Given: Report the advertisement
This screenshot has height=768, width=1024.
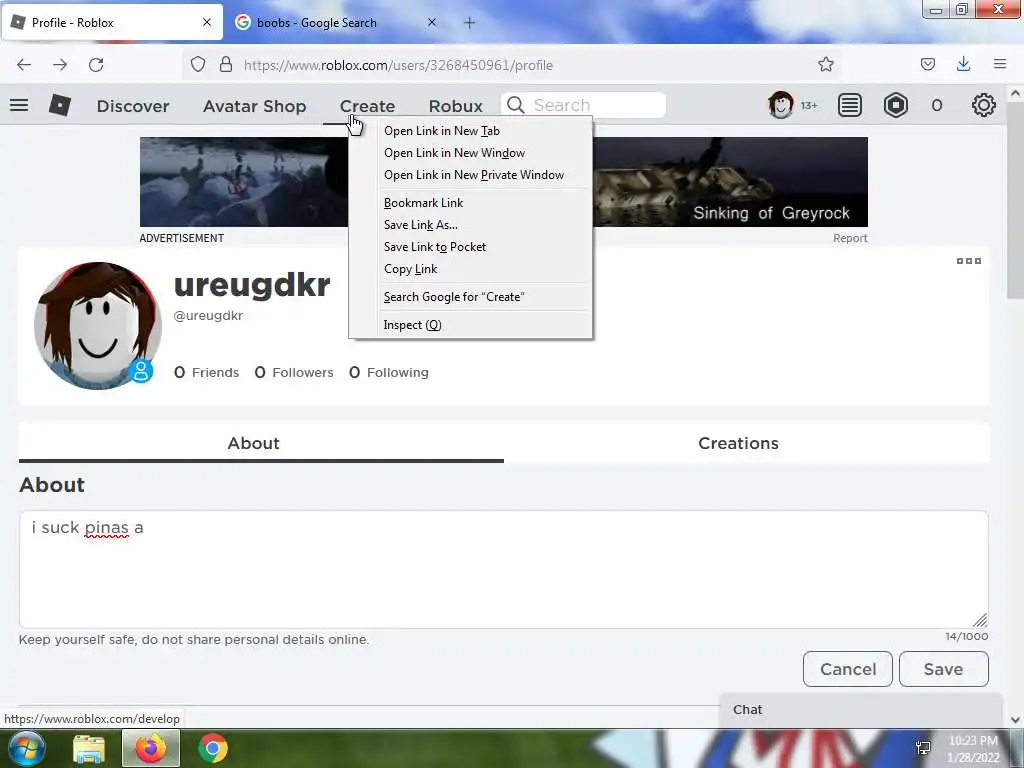Looking at the screenshot, I should pos(850,238).
